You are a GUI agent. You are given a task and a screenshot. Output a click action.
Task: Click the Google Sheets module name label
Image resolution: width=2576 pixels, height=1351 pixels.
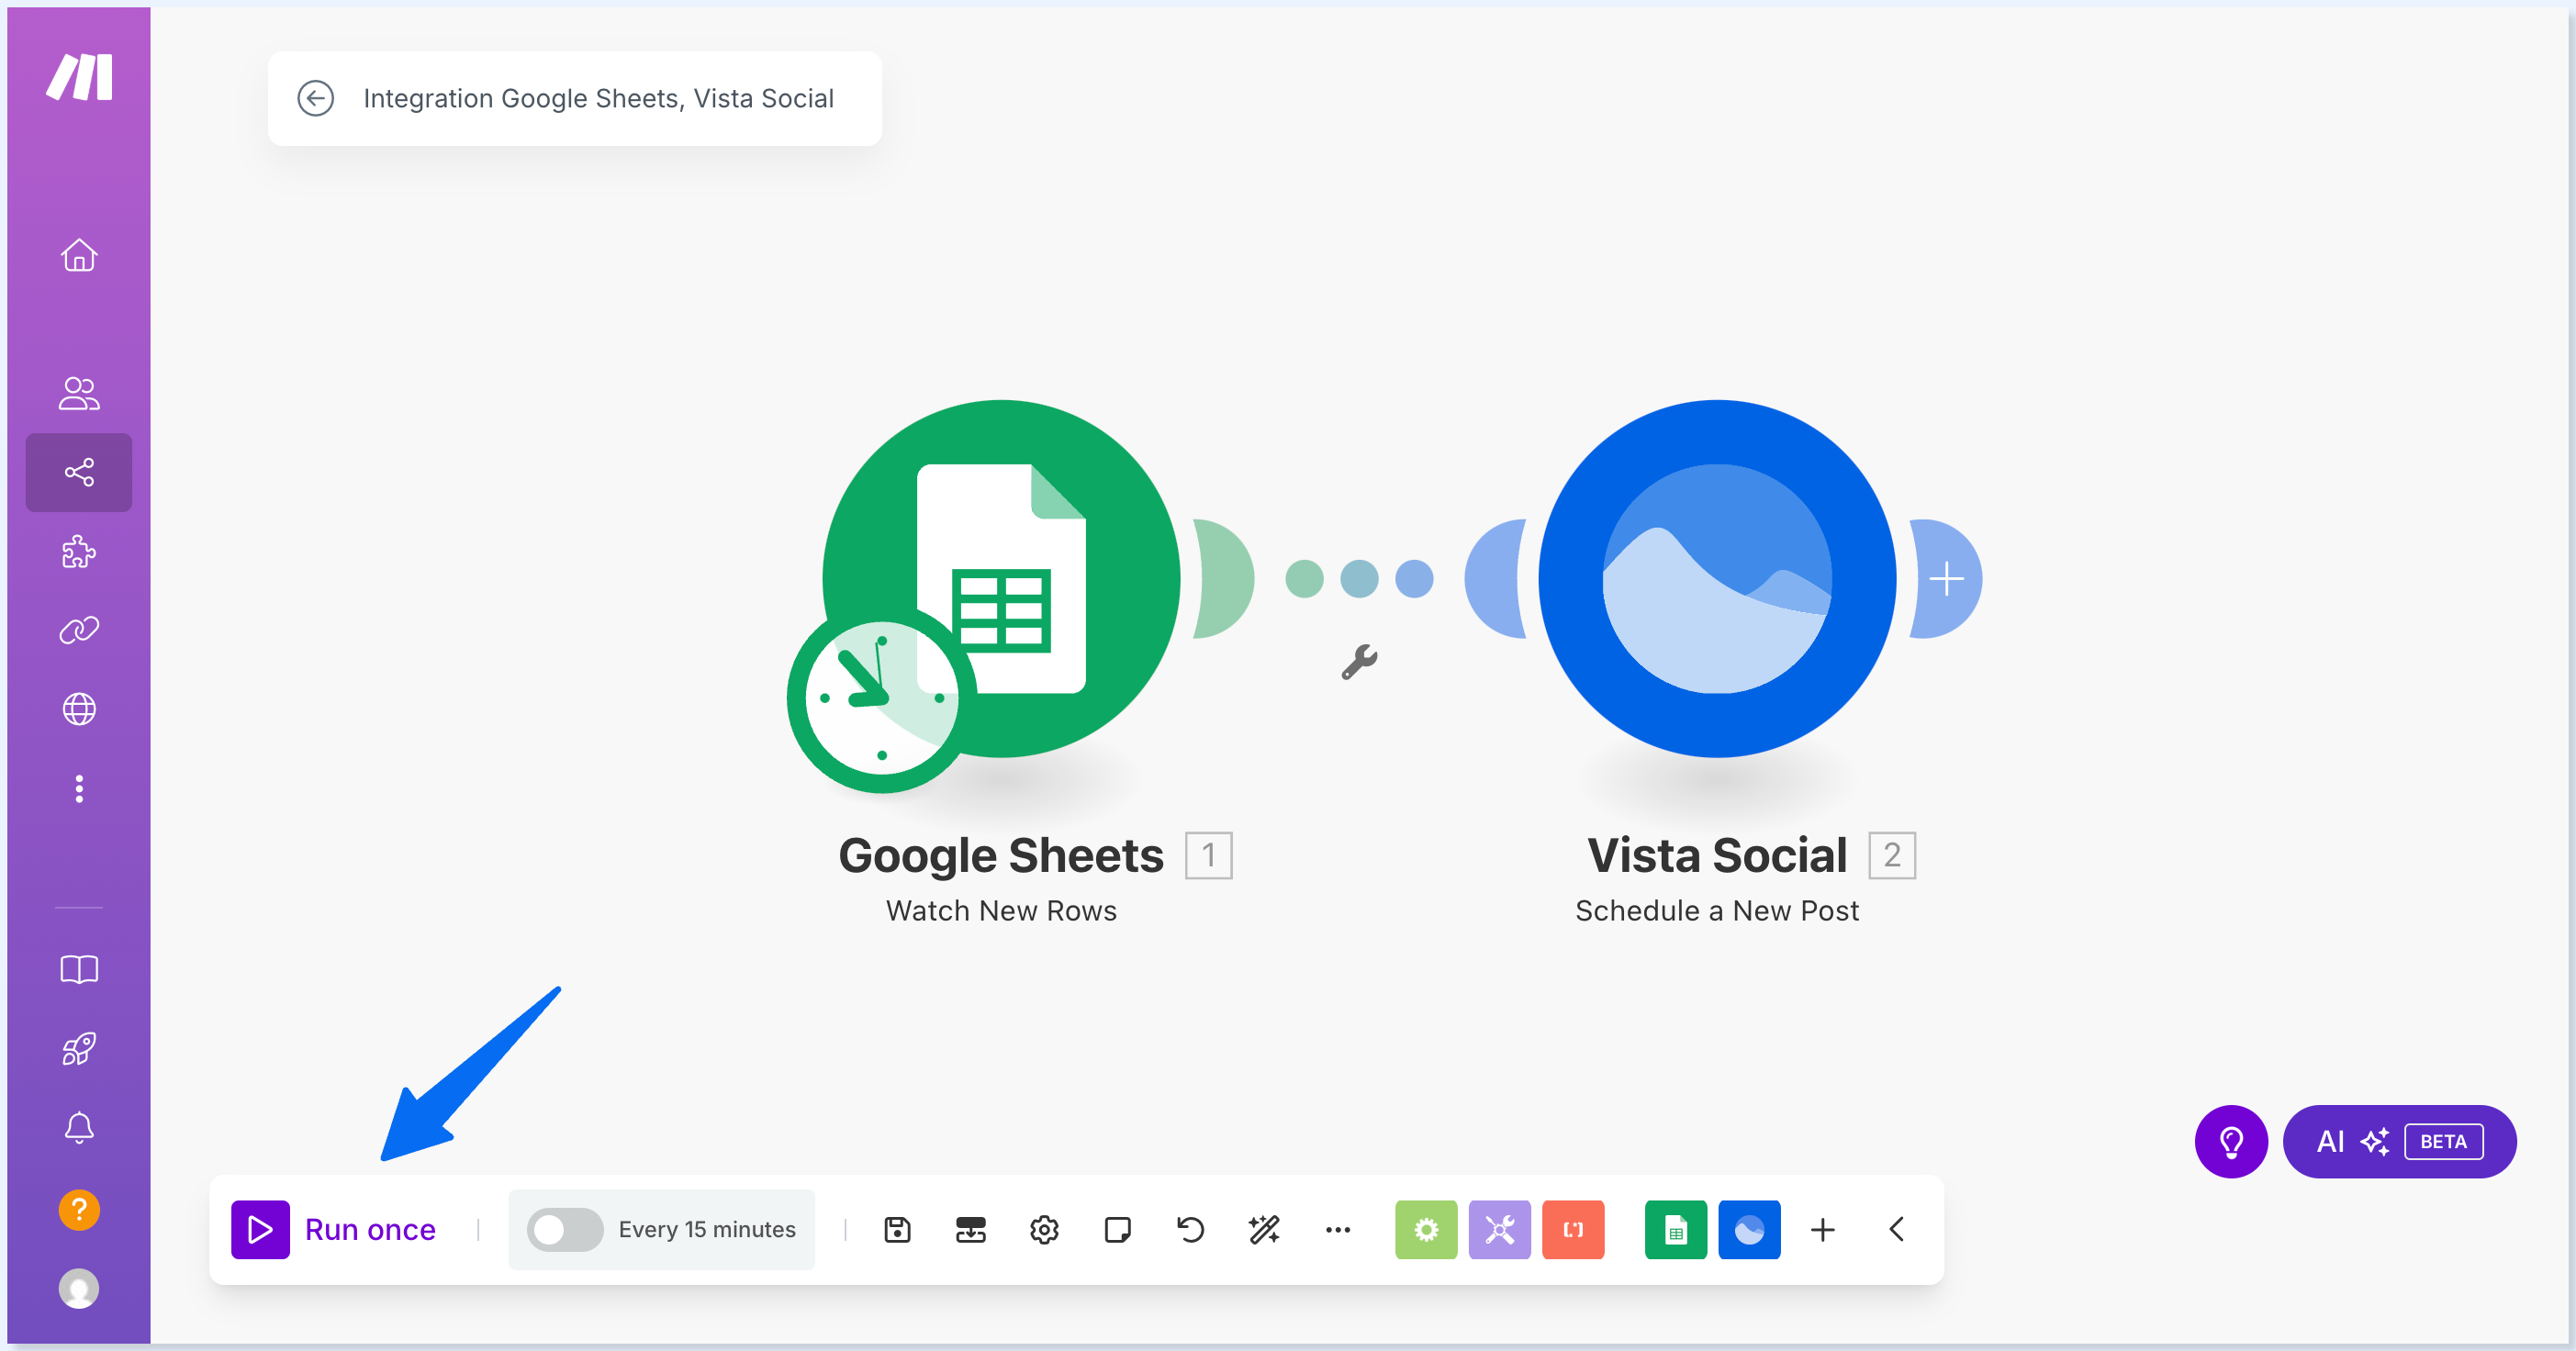tap(1001, 855)
